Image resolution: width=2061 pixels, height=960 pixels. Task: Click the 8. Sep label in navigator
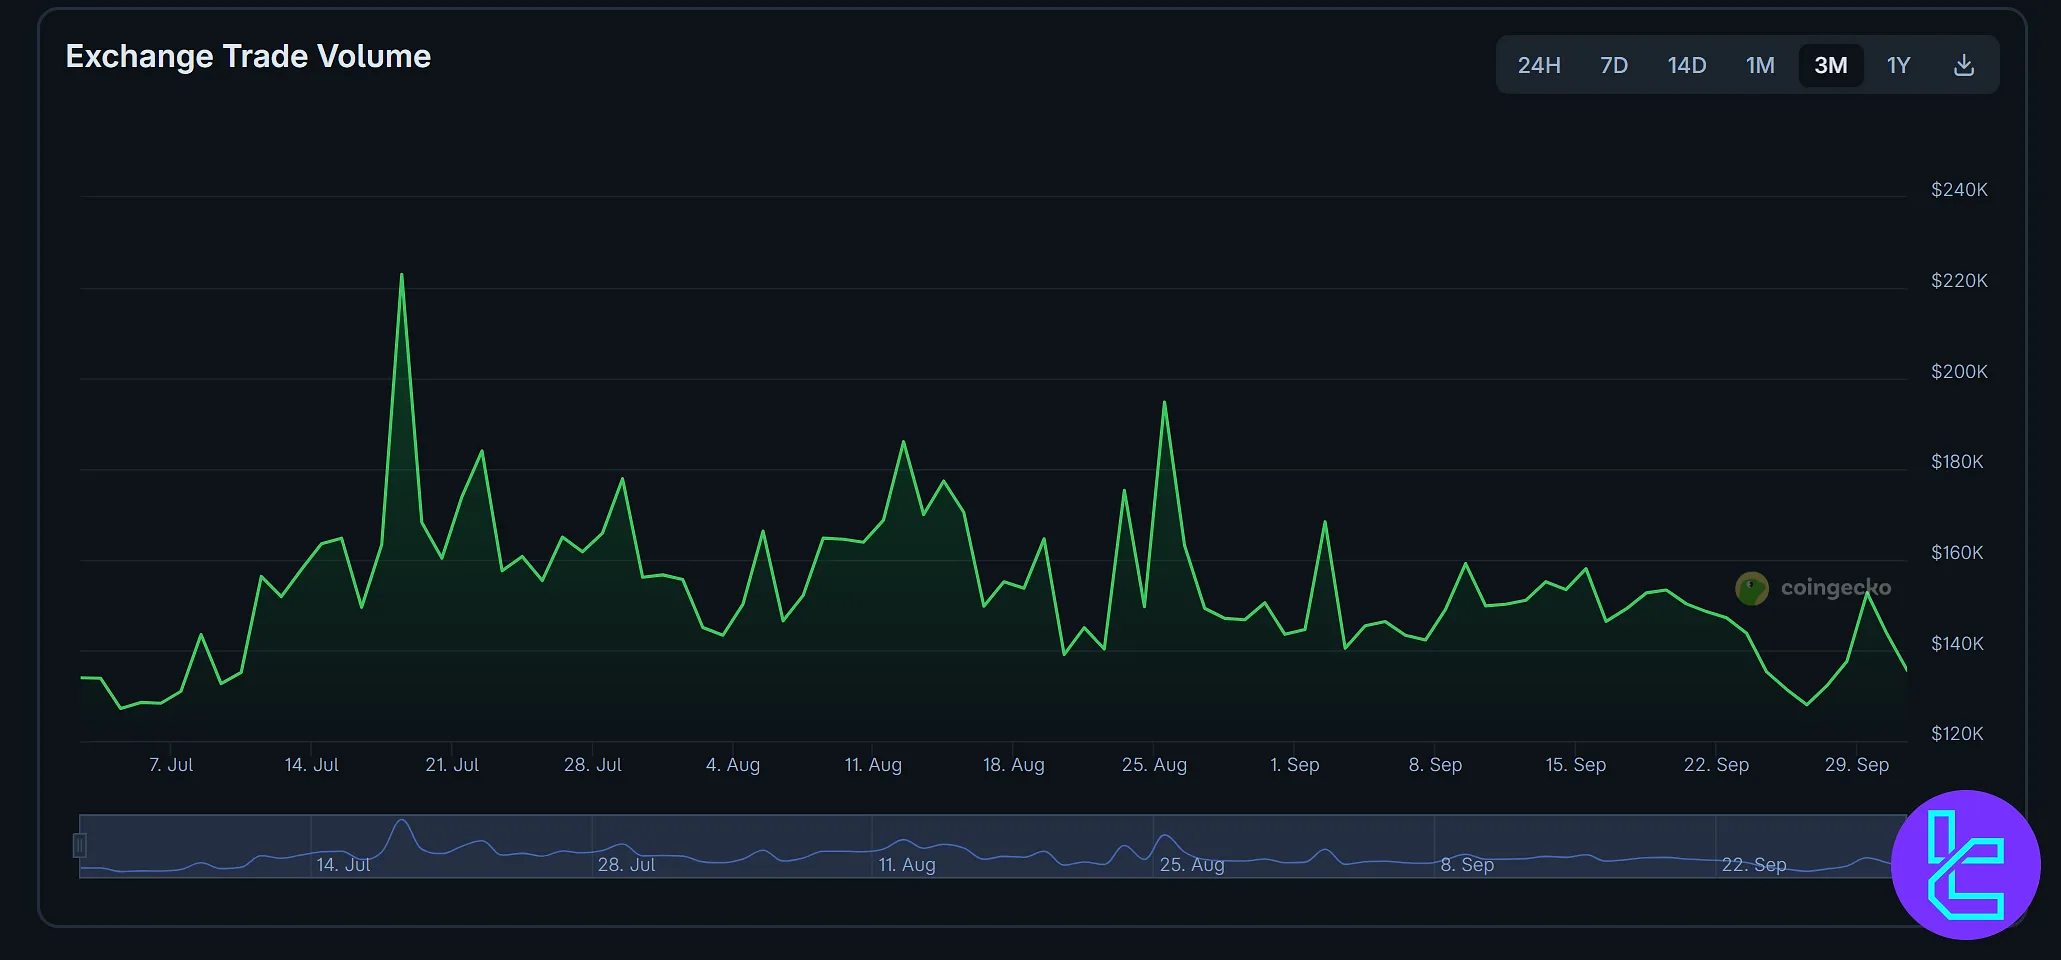click(x=1467, y=865)
